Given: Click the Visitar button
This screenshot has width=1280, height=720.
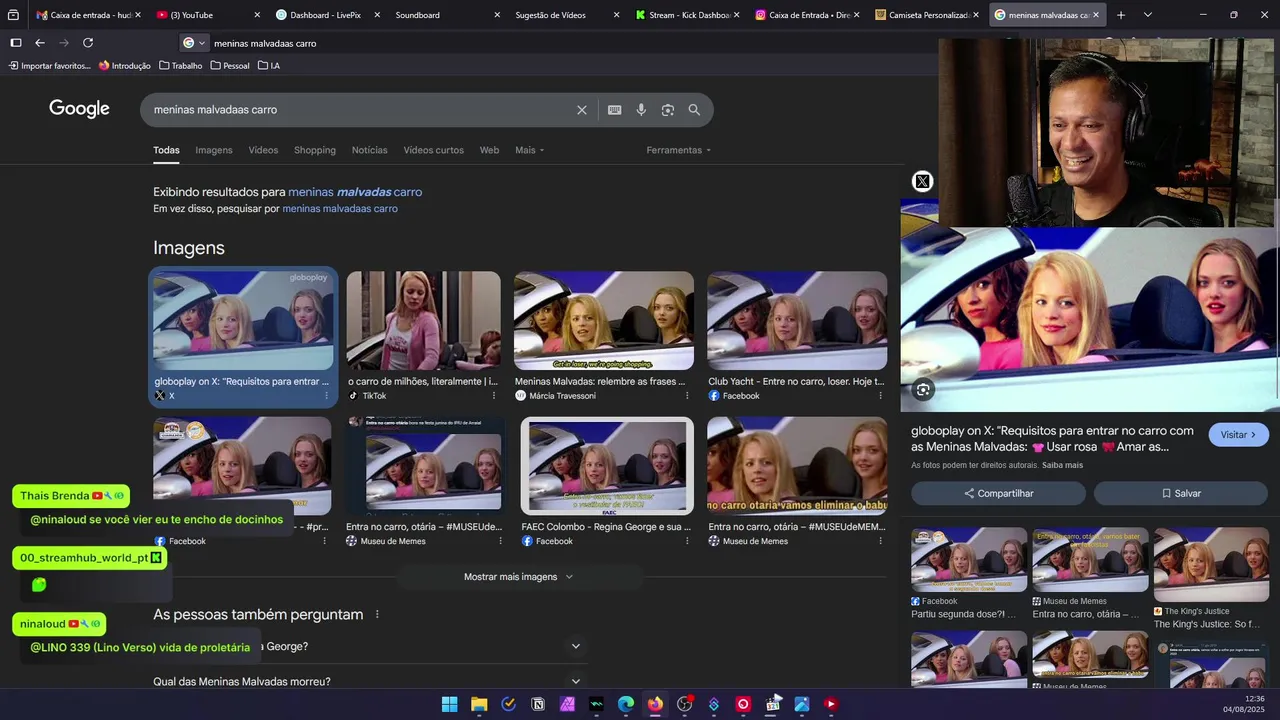Looking at the screenshot, I should pyautogui.click(x=1239, y=435).
